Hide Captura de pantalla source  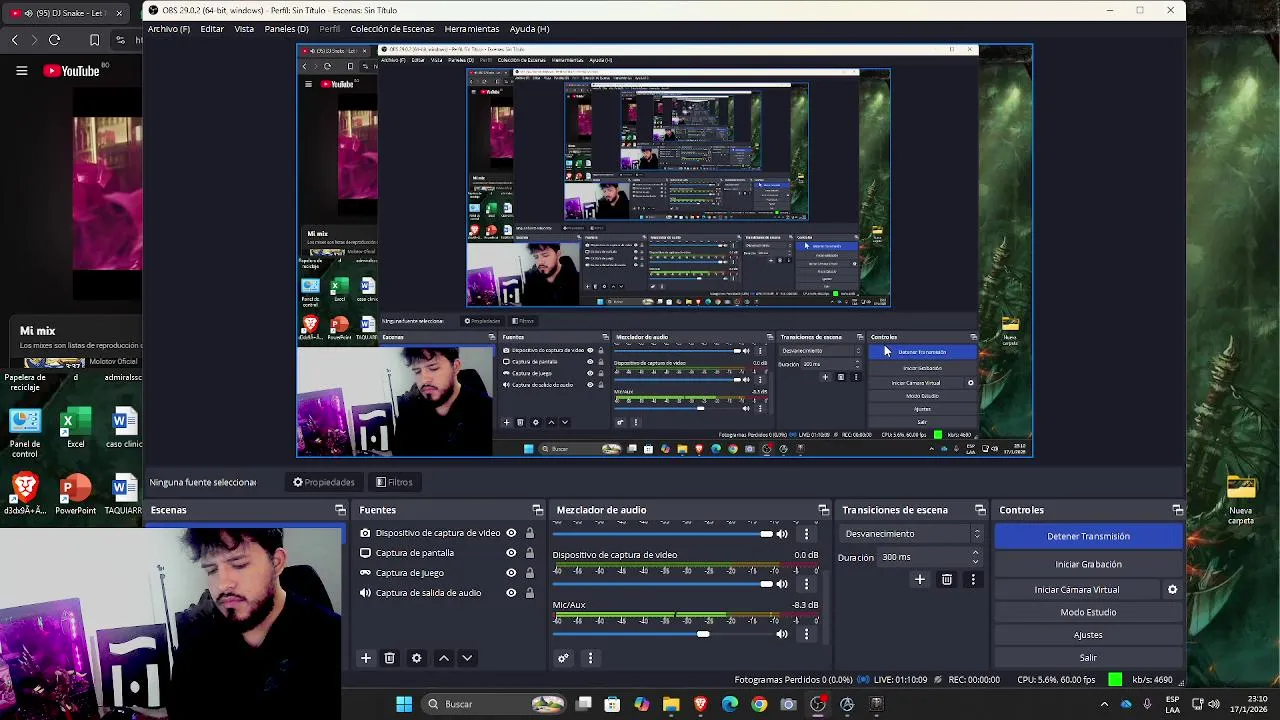coord(511,553)
